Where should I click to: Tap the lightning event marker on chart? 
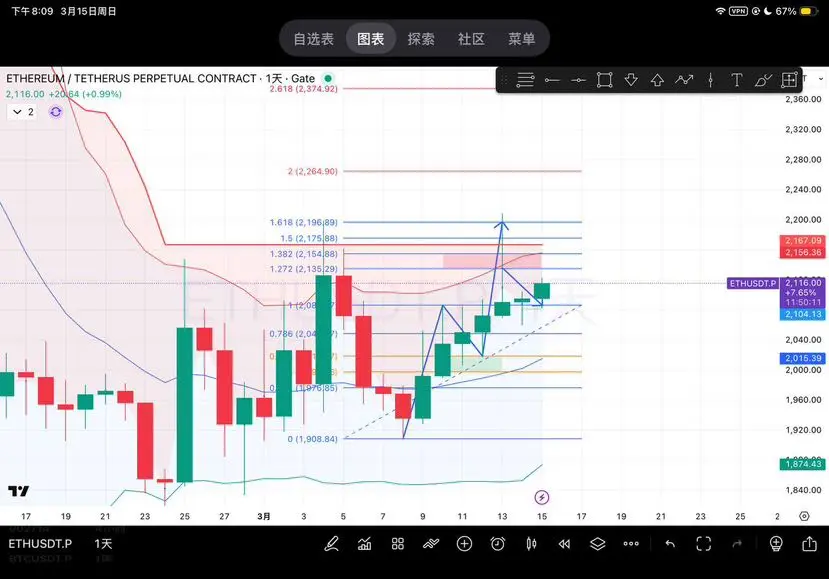541,497
